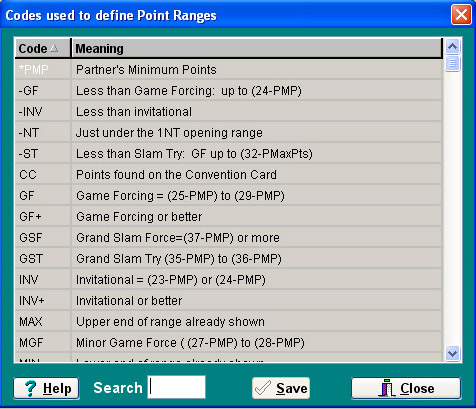Viewport: 476px width, 409px height.
Task: Click the vertical scrollbar thumb
Action: coord(452,63)
